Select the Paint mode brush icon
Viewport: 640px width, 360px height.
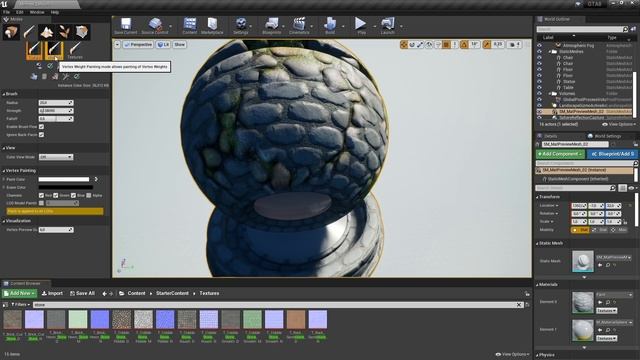pyautogui.click(x=29, y=32)
